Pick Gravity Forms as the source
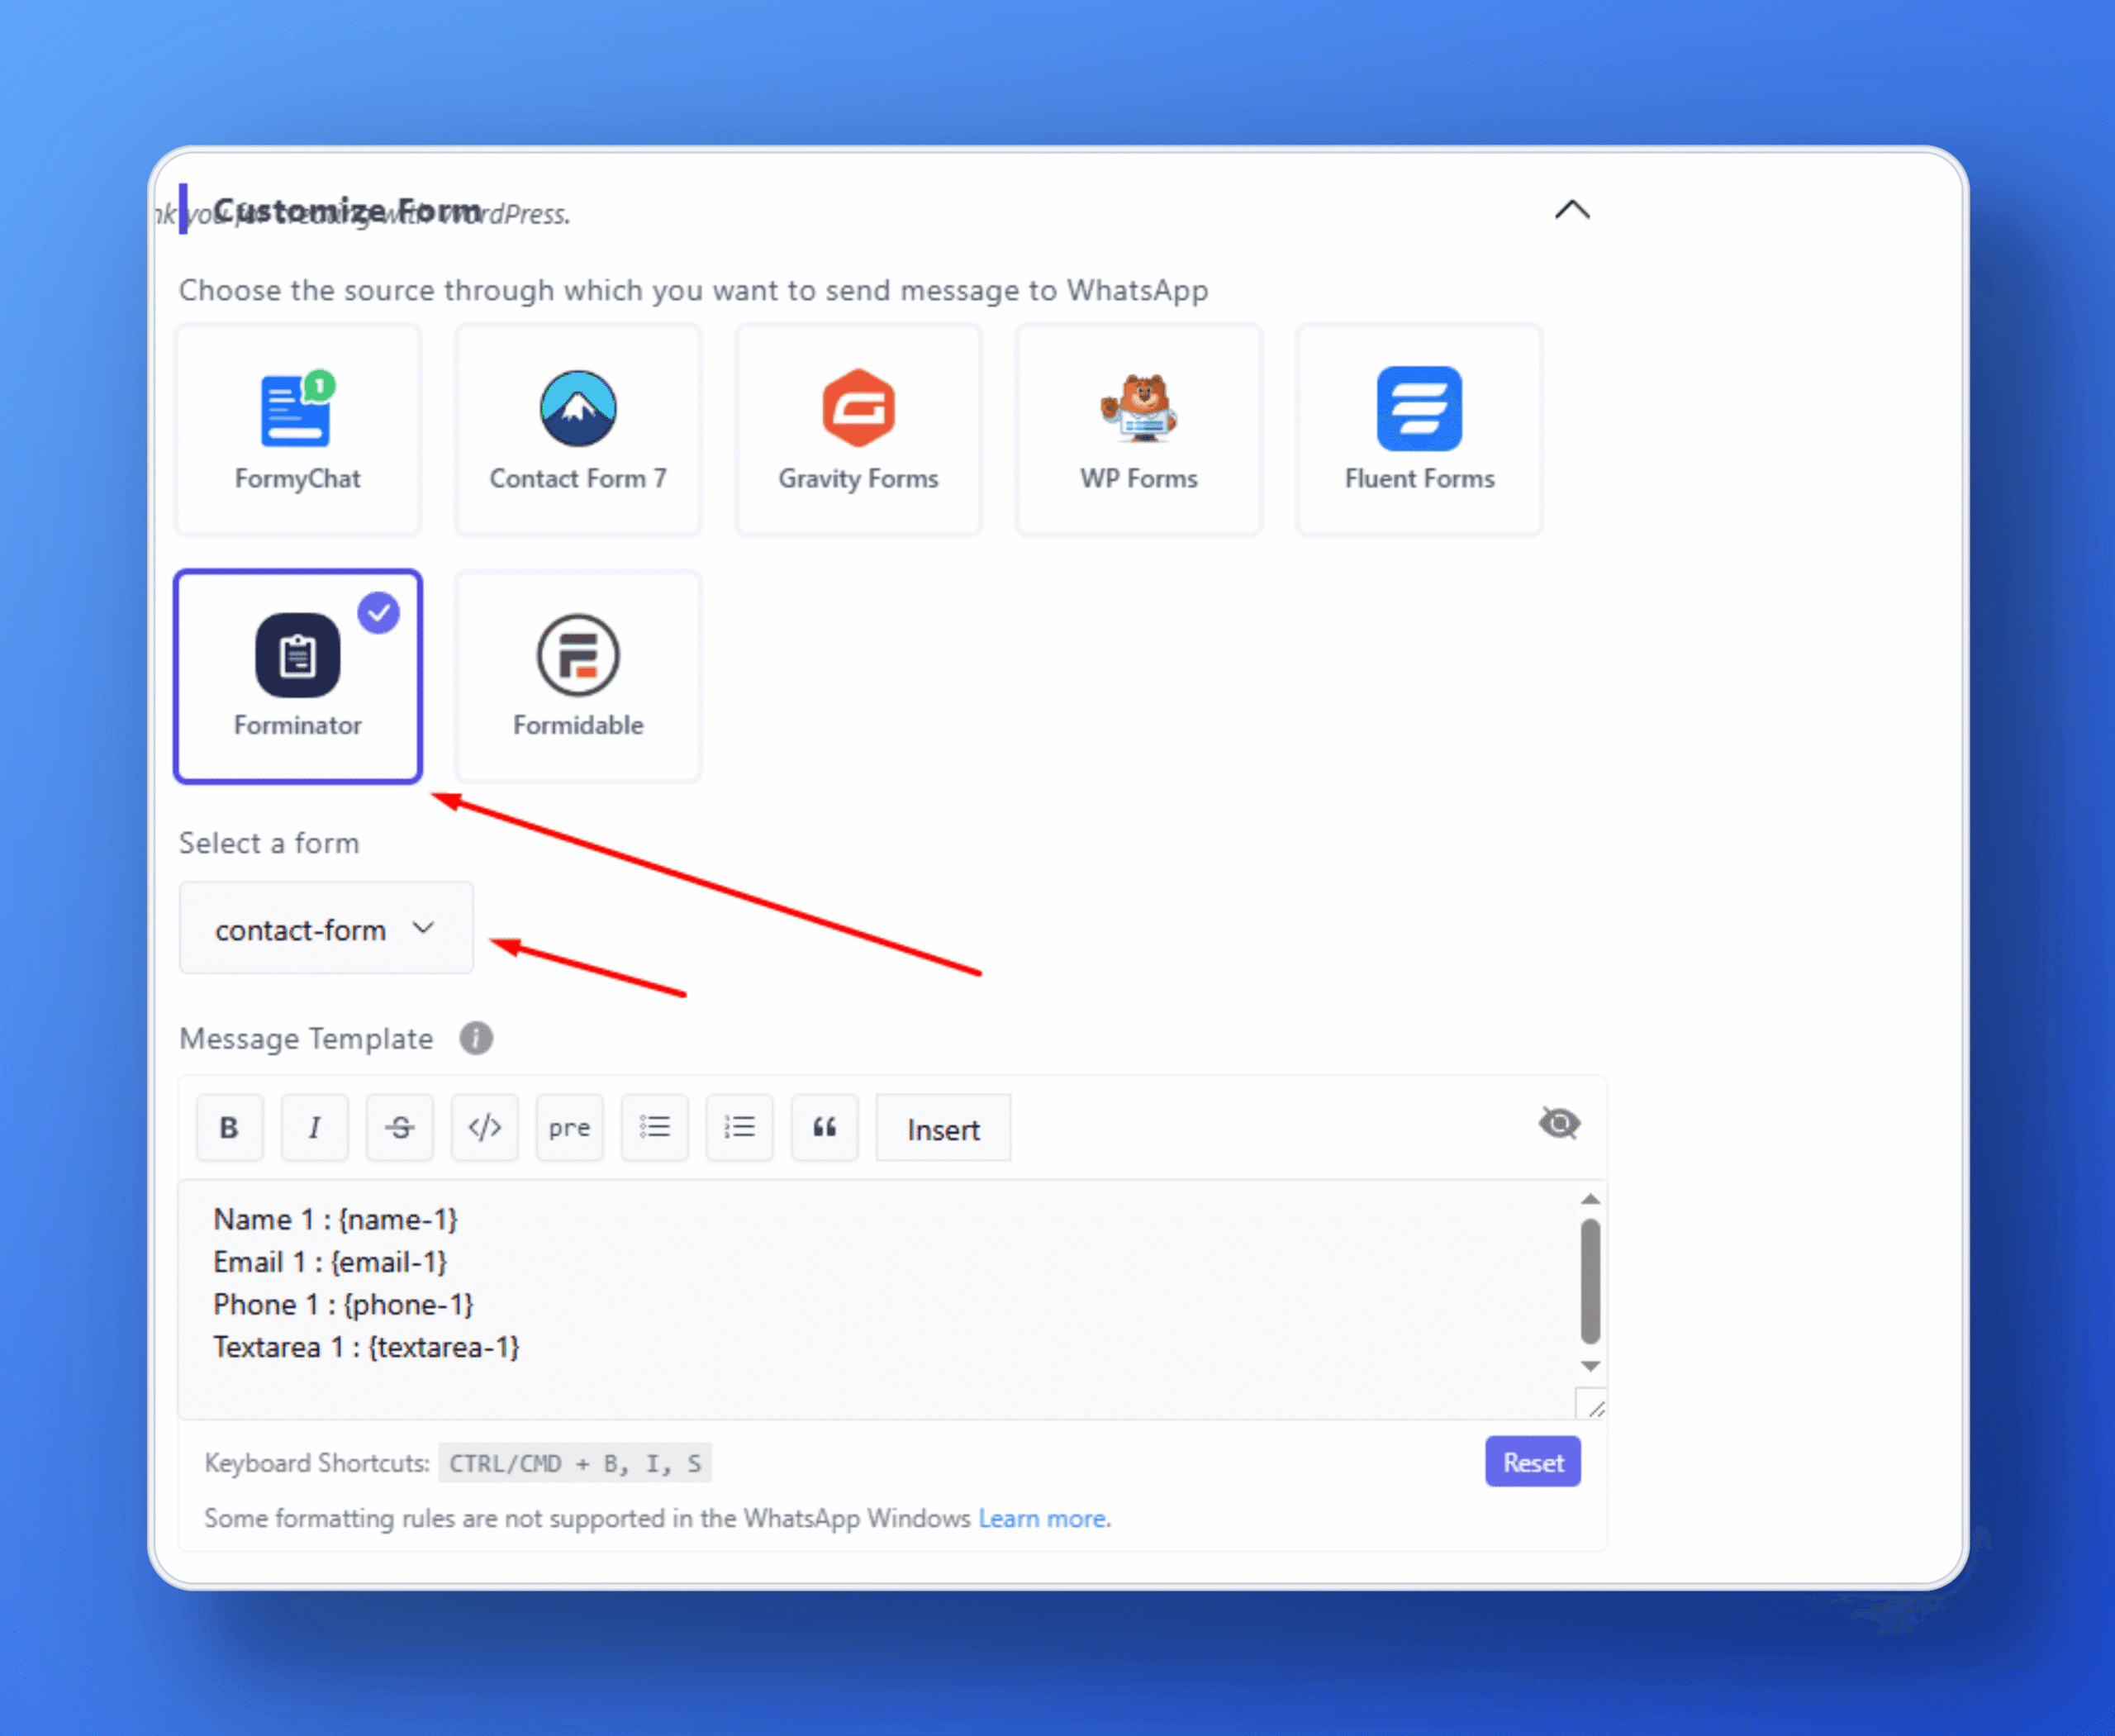This screenshot has width=2115, height=1736. click(858, 430)
